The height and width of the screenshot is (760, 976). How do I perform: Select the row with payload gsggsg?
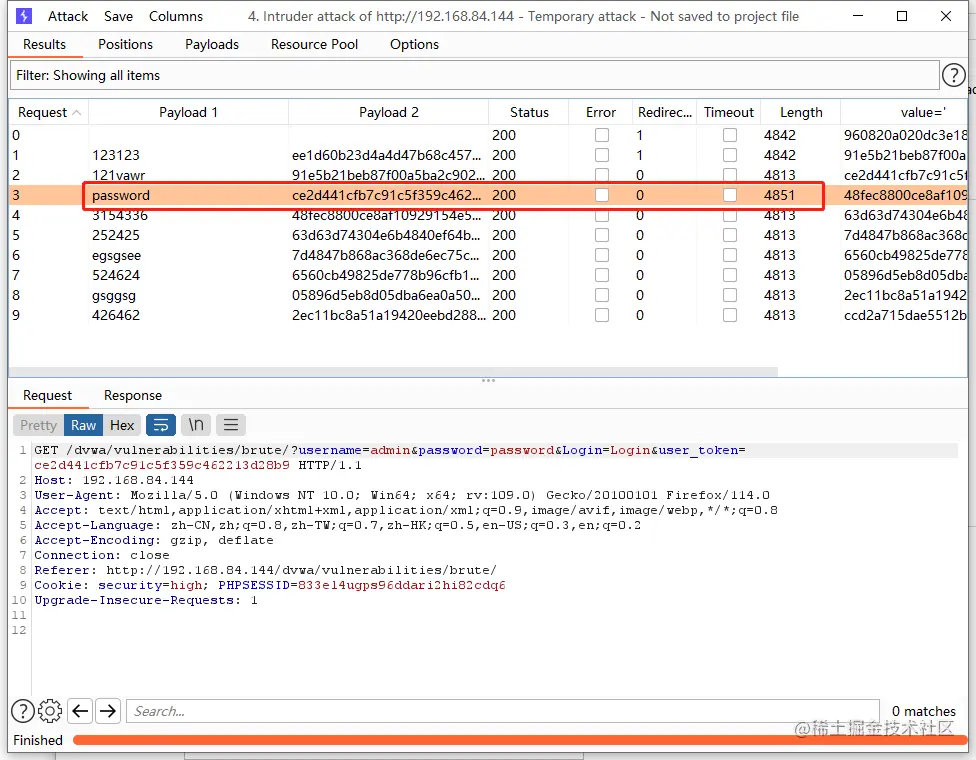tap(488, 295)
